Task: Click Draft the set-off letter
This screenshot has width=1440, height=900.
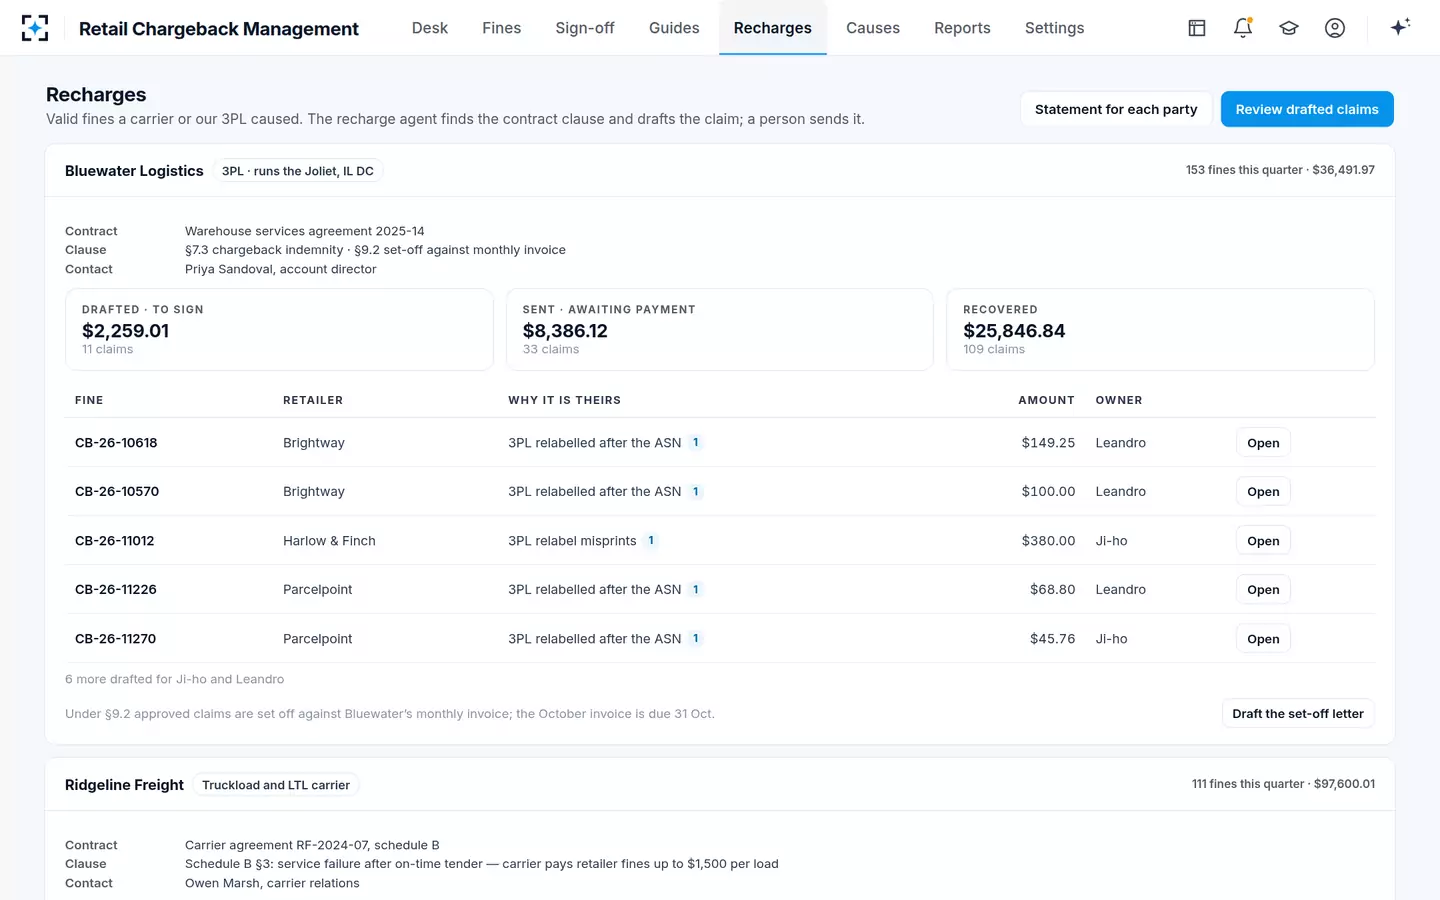Action: (x=1298, y=714)
